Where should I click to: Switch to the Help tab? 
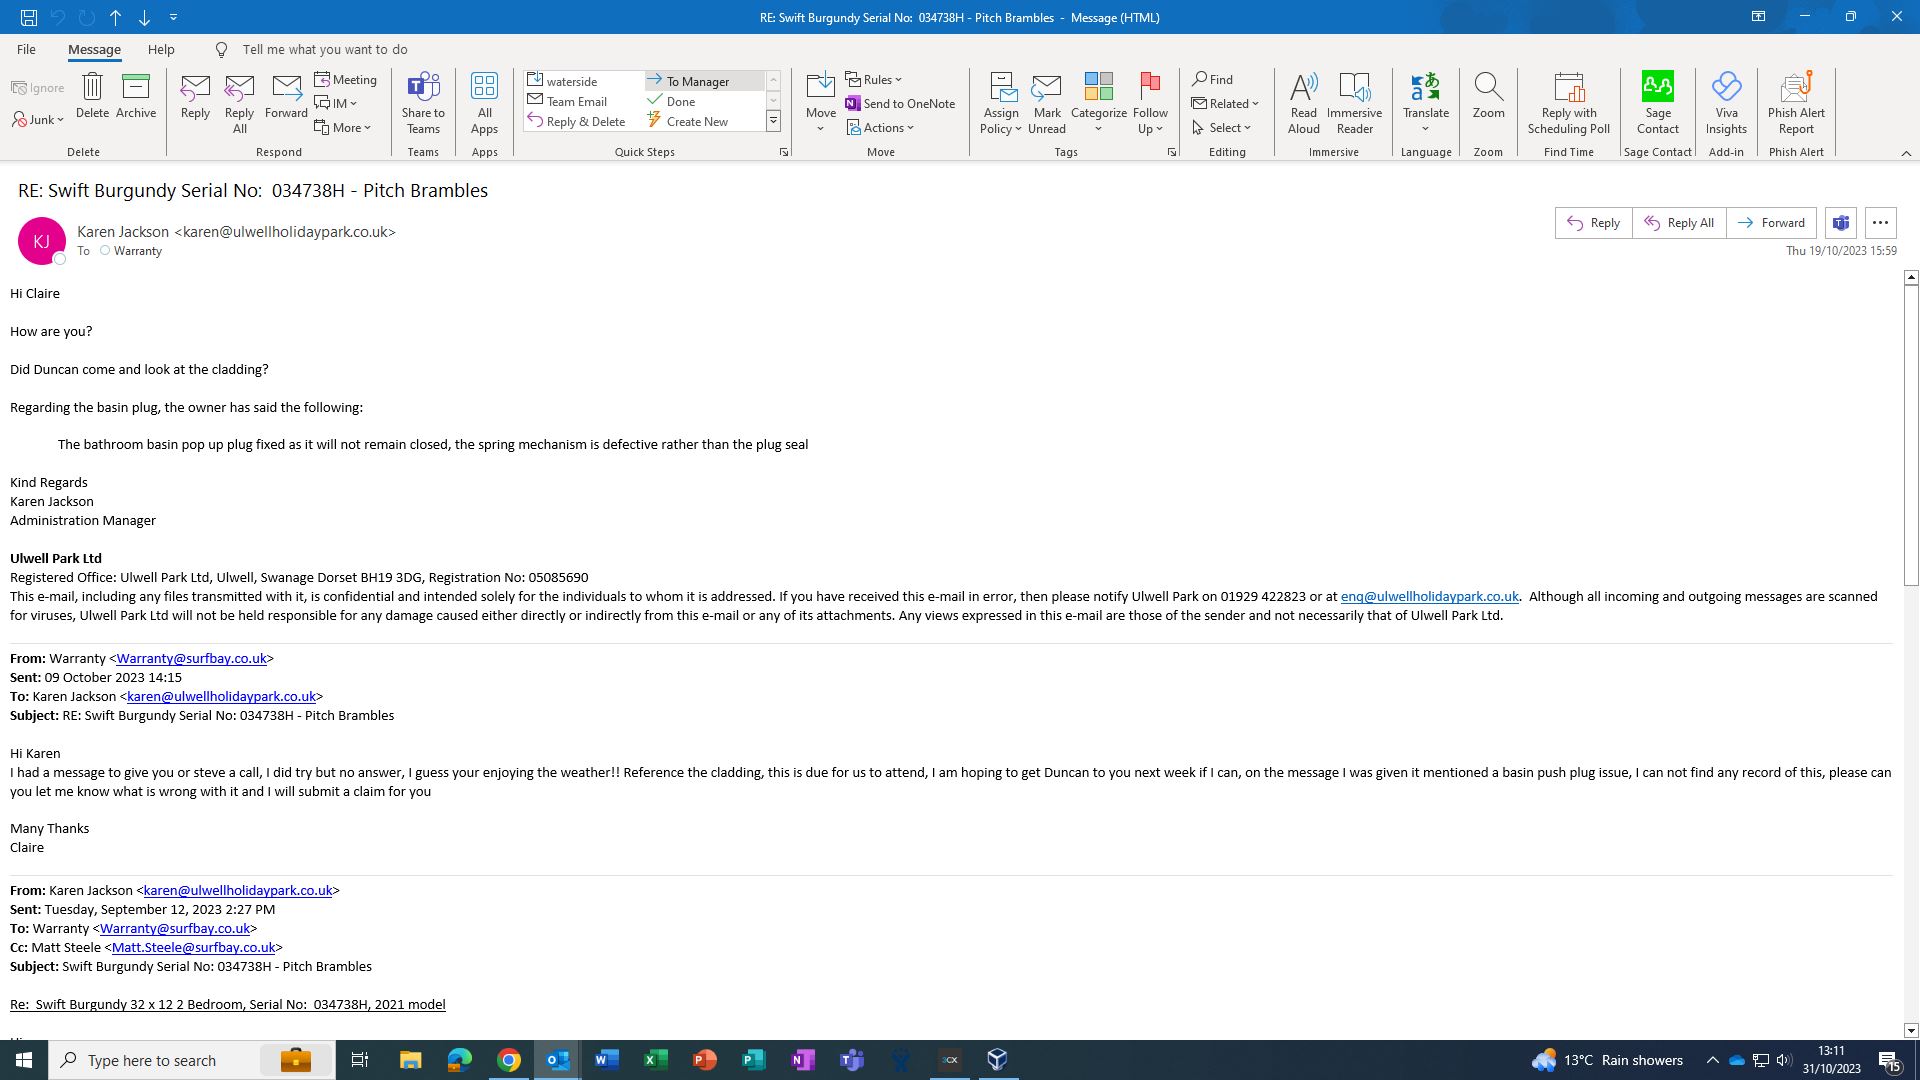[161, 49]
